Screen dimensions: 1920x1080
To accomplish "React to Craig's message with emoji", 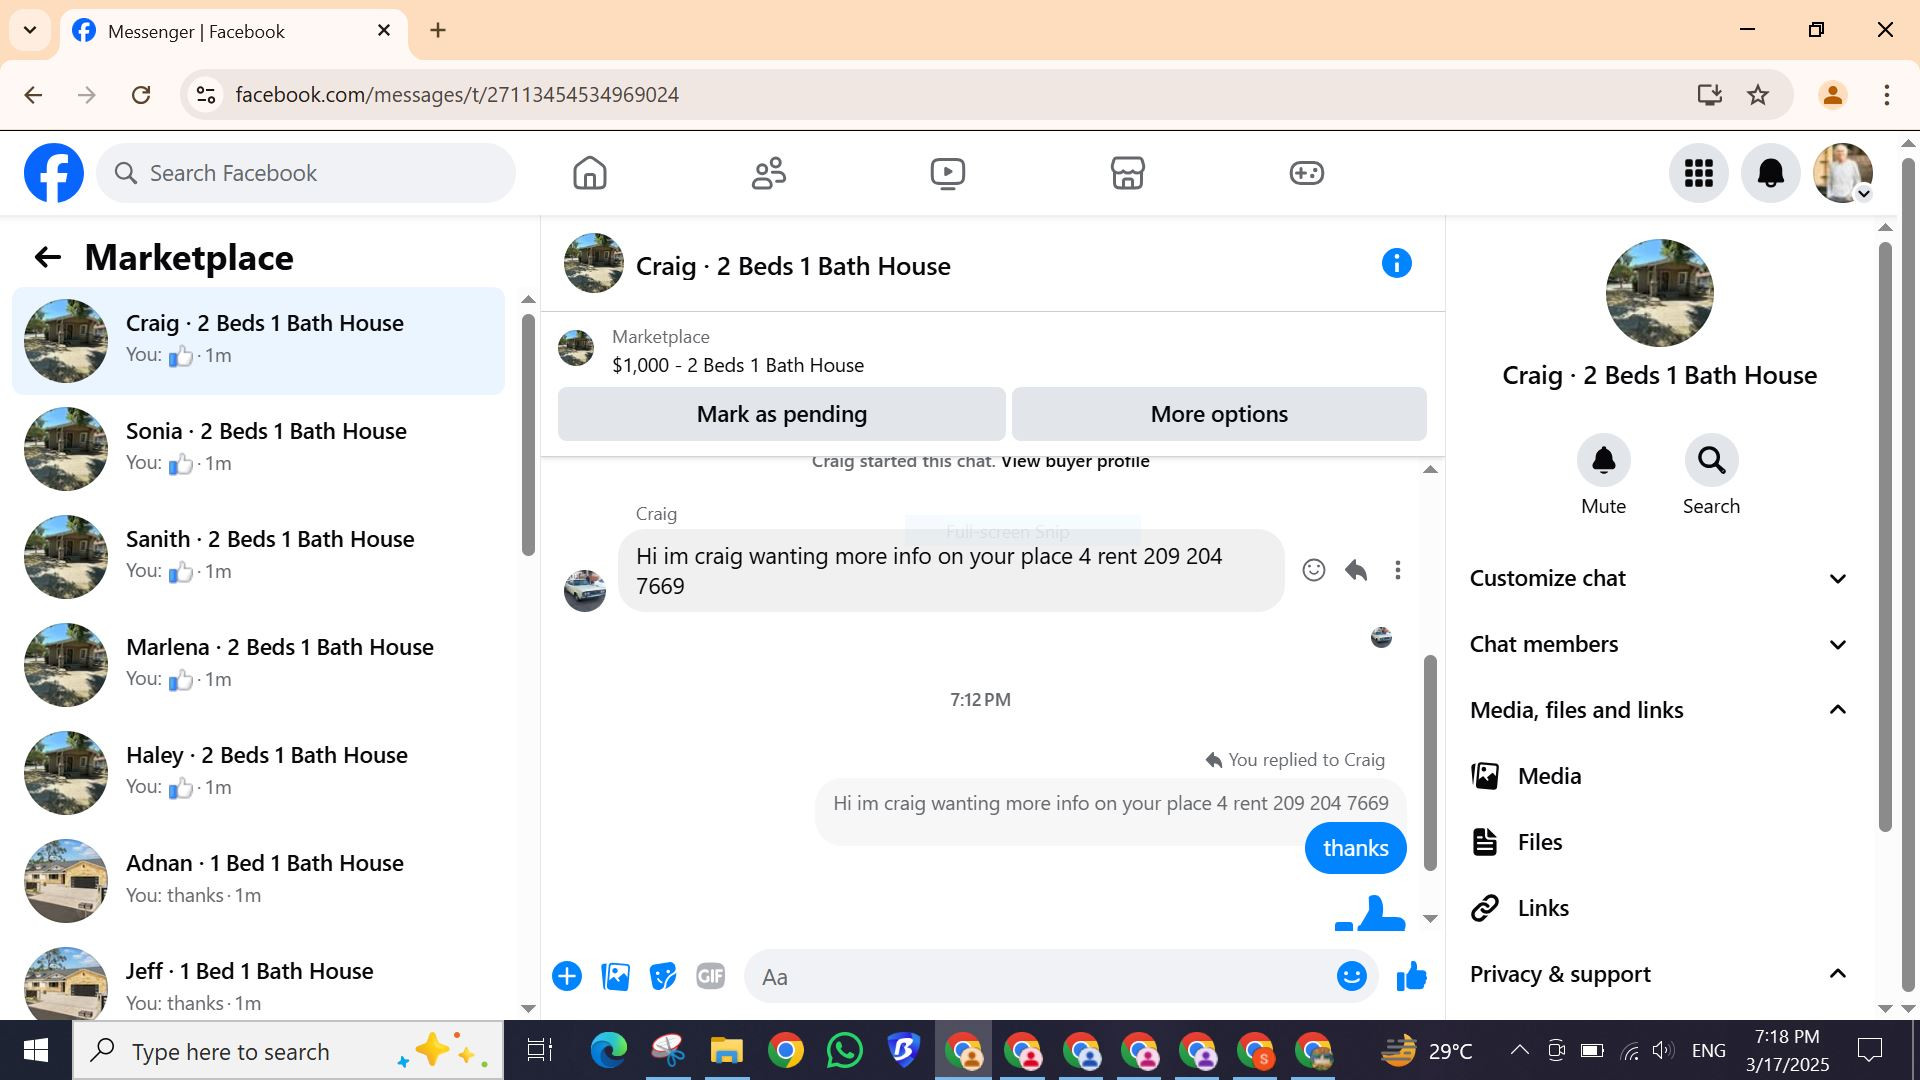I will (1314, 570).
